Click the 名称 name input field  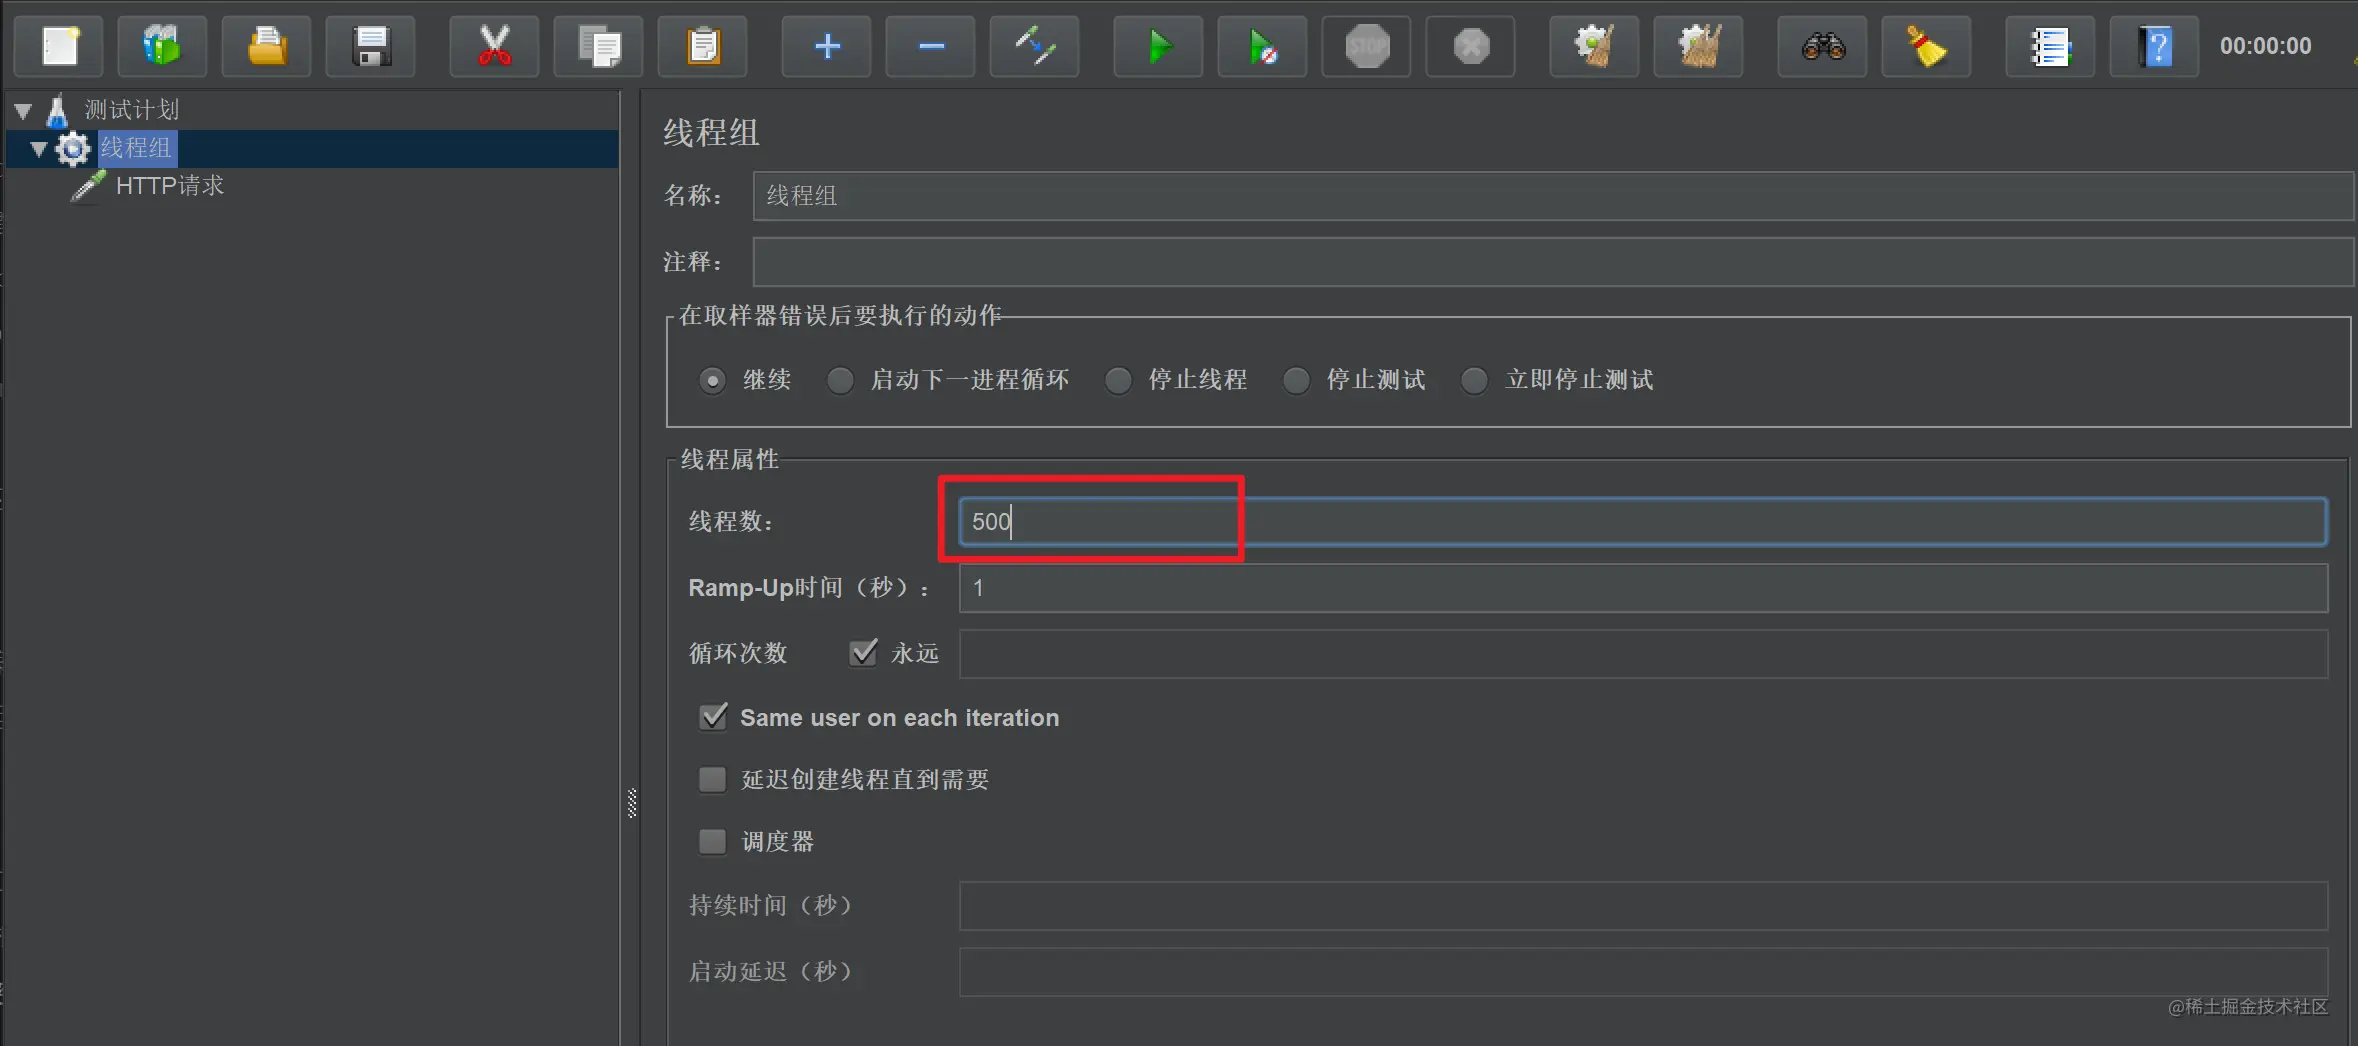[1553, 196]
